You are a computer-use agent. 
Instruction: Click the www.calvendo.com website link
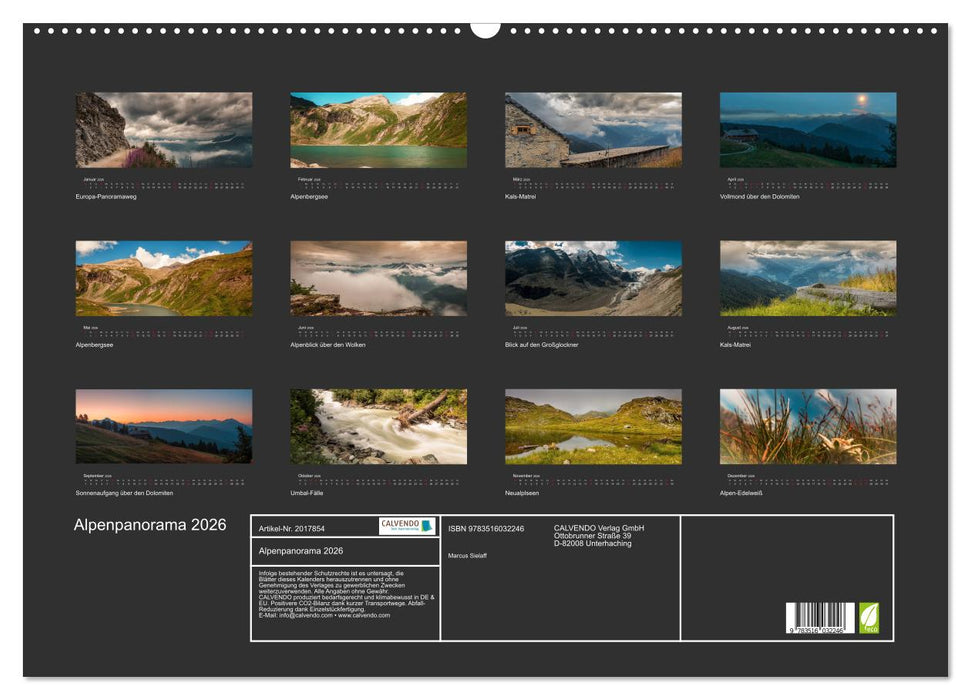pyautogui.click(x=365, y=615)
